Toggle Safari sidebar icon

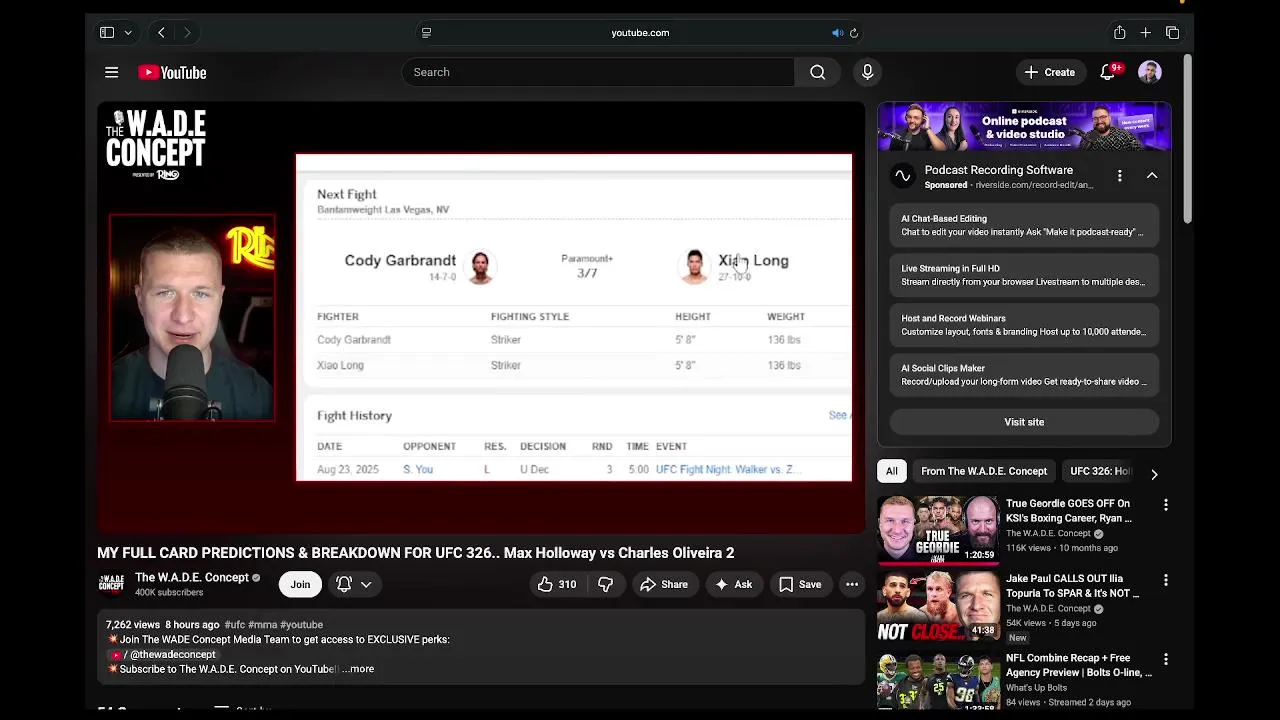click(x=107, y=33)
